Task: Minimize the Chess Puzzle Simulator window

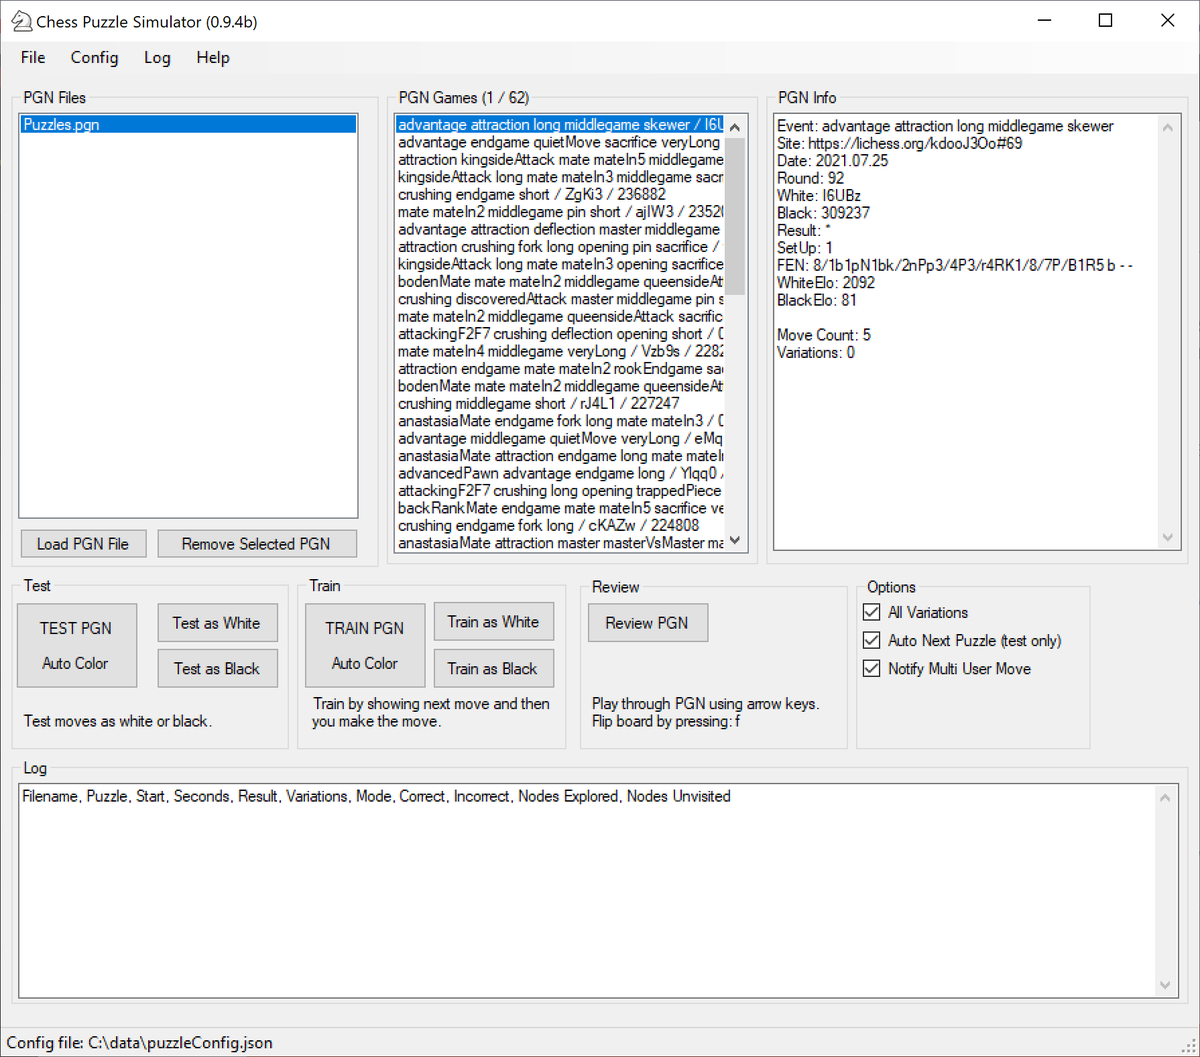Action: click(x=1044, y=21)
